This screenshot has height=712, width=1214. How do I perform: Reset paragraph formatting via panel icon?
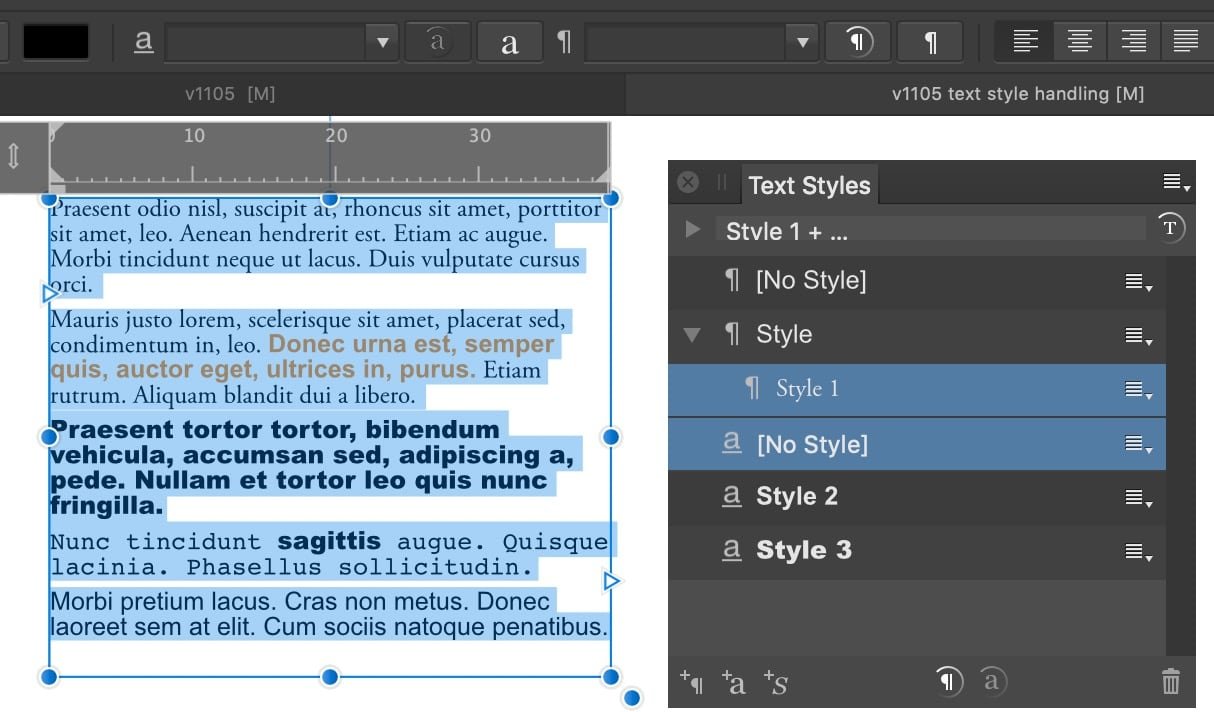[947, 681]
